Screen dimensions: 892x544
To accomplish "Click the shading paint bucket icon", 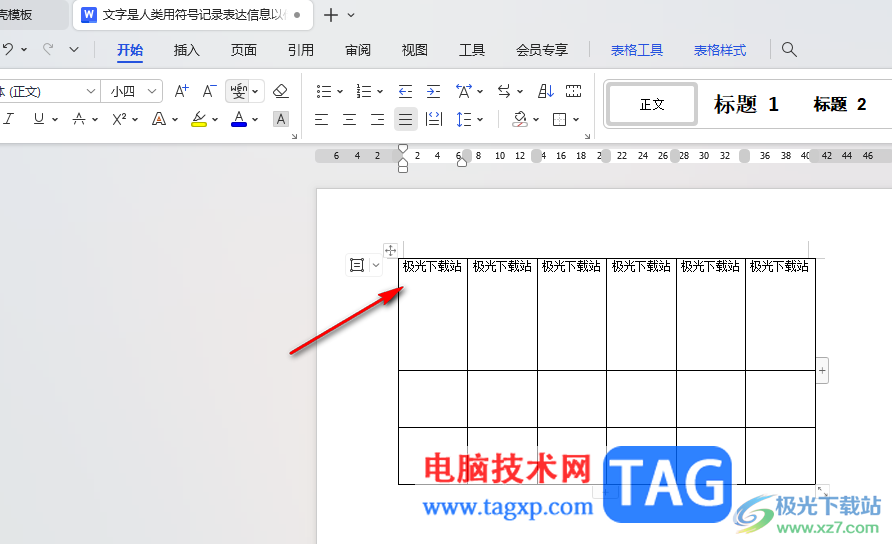I will pyautogui.click(x=519, y=119).
